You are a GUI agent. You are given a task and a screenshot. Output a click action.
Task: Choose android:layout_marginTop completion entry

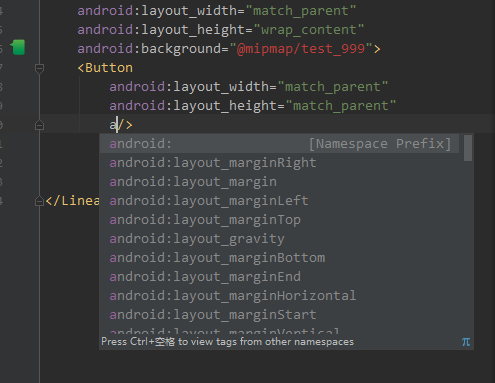tap(279, 220)
